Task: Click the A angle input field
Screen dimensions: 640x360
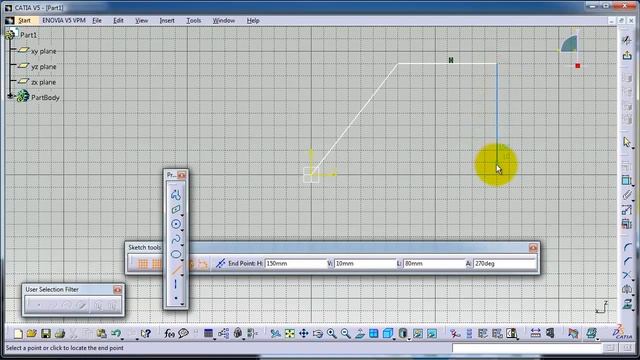Action: click(x=504, y=264)
